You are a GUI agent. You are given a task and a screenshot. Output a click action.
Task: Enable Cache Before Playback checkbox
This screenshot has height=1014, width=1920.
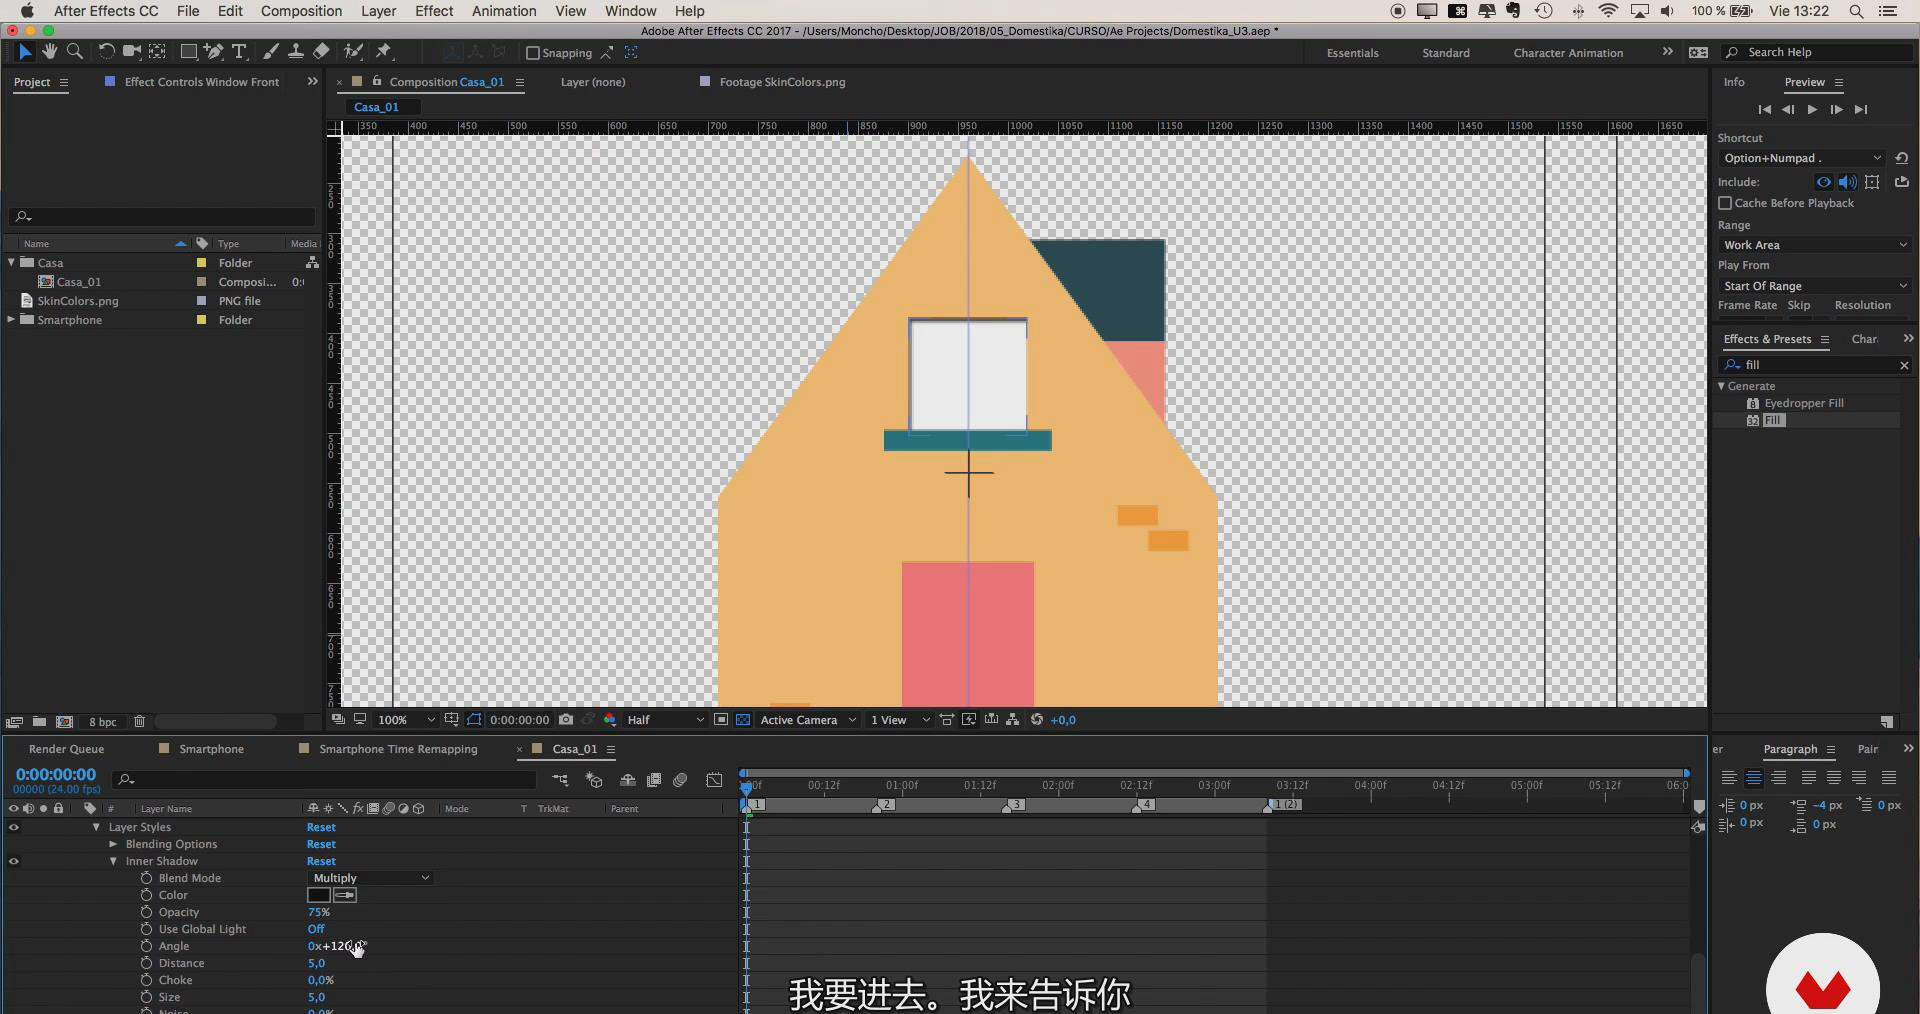1725,203
